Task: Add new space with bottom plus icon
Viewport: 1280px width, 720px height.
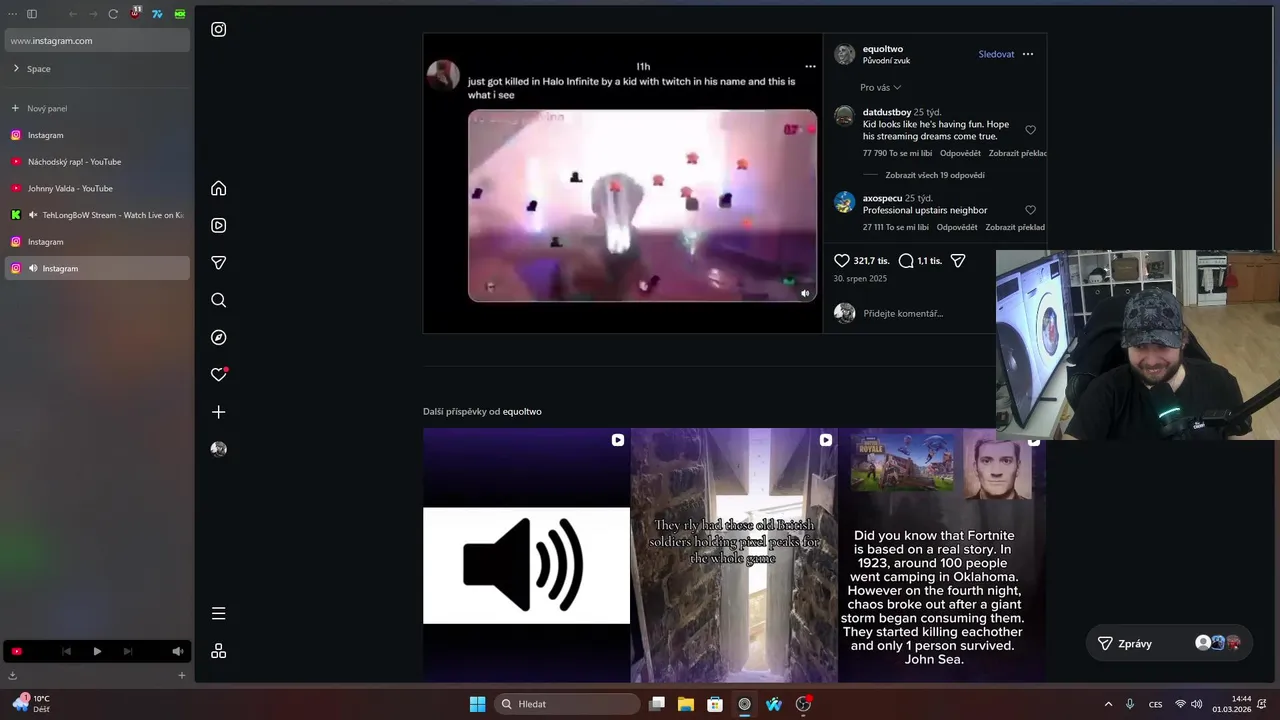Action: tap(181, 675)
